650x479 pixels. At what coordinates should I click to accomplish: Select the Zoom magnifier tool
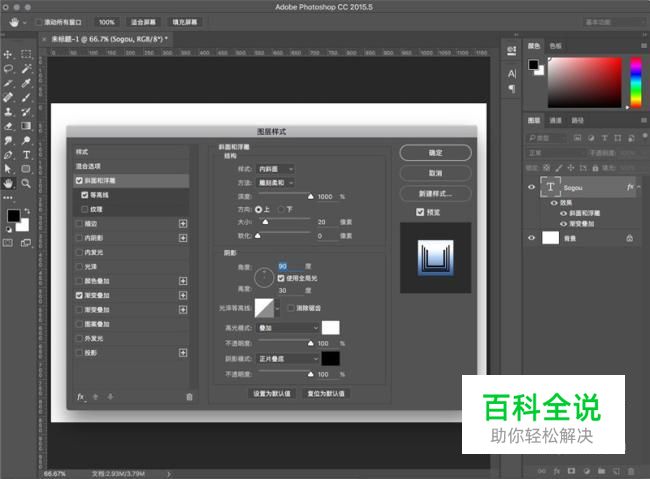click(x=26, y=183)
